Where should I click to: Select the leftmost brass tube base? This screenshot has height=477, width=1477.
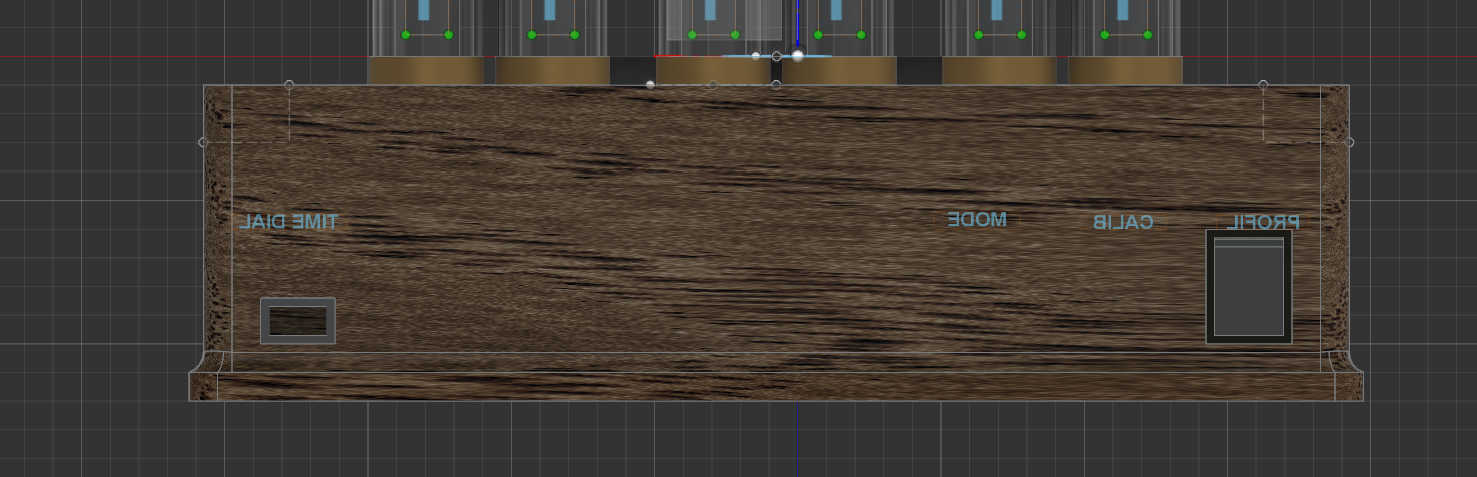point(426,71)
